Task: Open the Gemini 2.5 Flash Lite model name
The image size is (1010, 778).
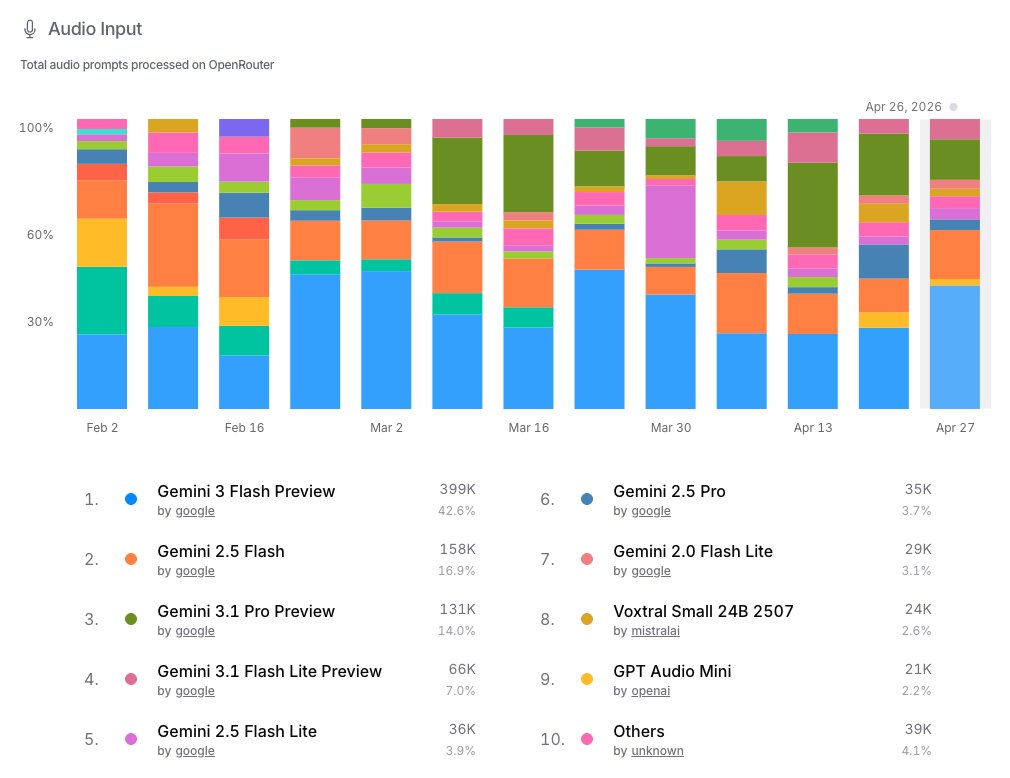Action: coord(237,731)
